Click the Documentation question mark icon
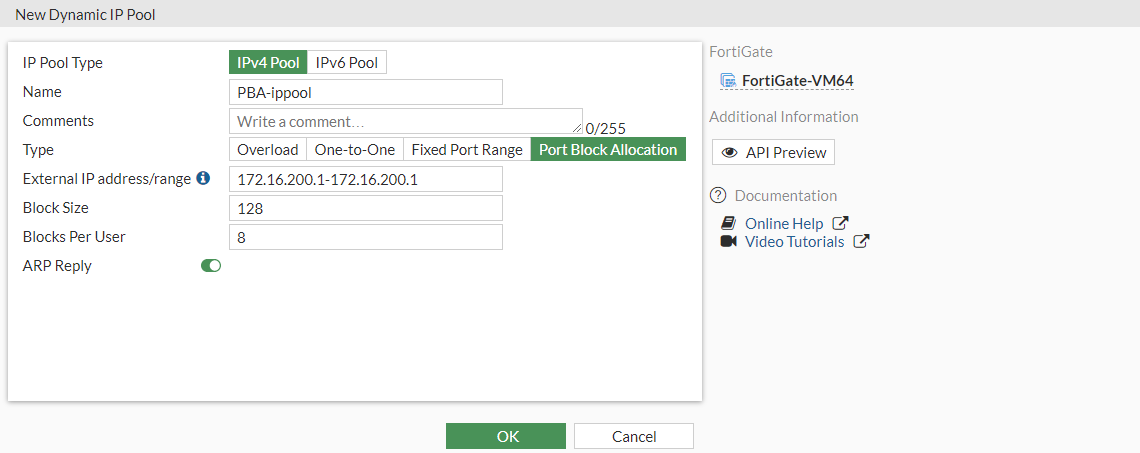Viewport: 1140px width, 453px height. [x=717, y=195]
